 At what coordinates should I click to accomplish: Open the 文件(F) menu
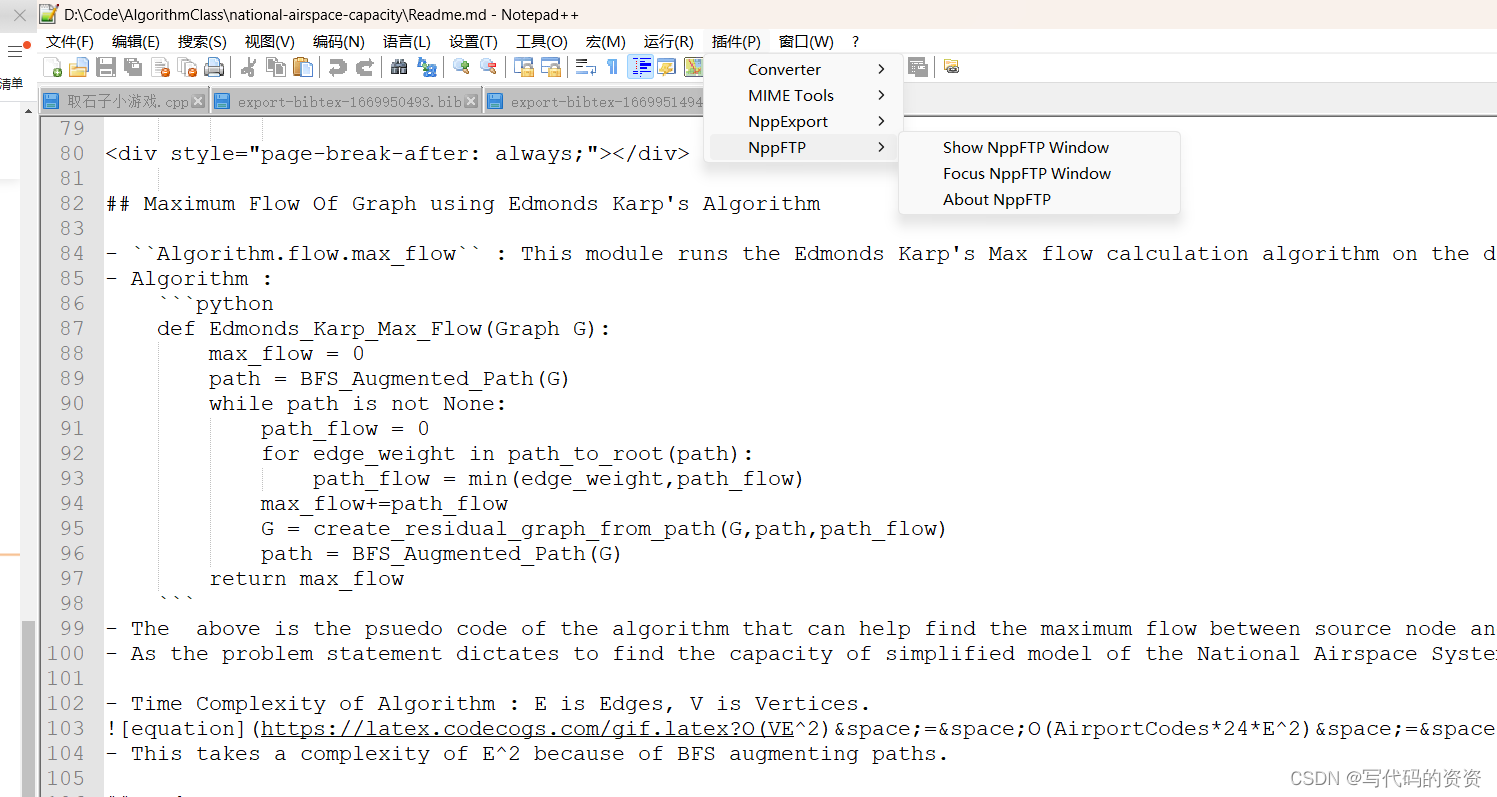coord(70,41)
